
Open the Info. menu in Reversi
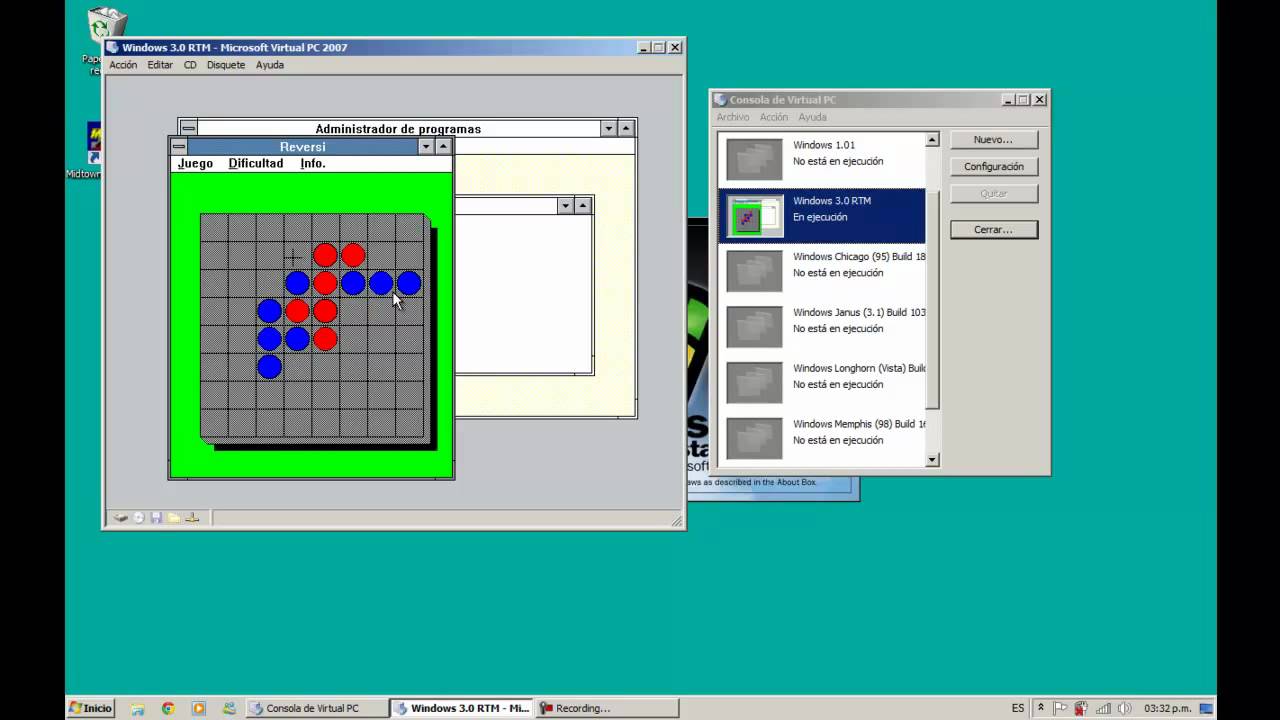pos(313,163)
